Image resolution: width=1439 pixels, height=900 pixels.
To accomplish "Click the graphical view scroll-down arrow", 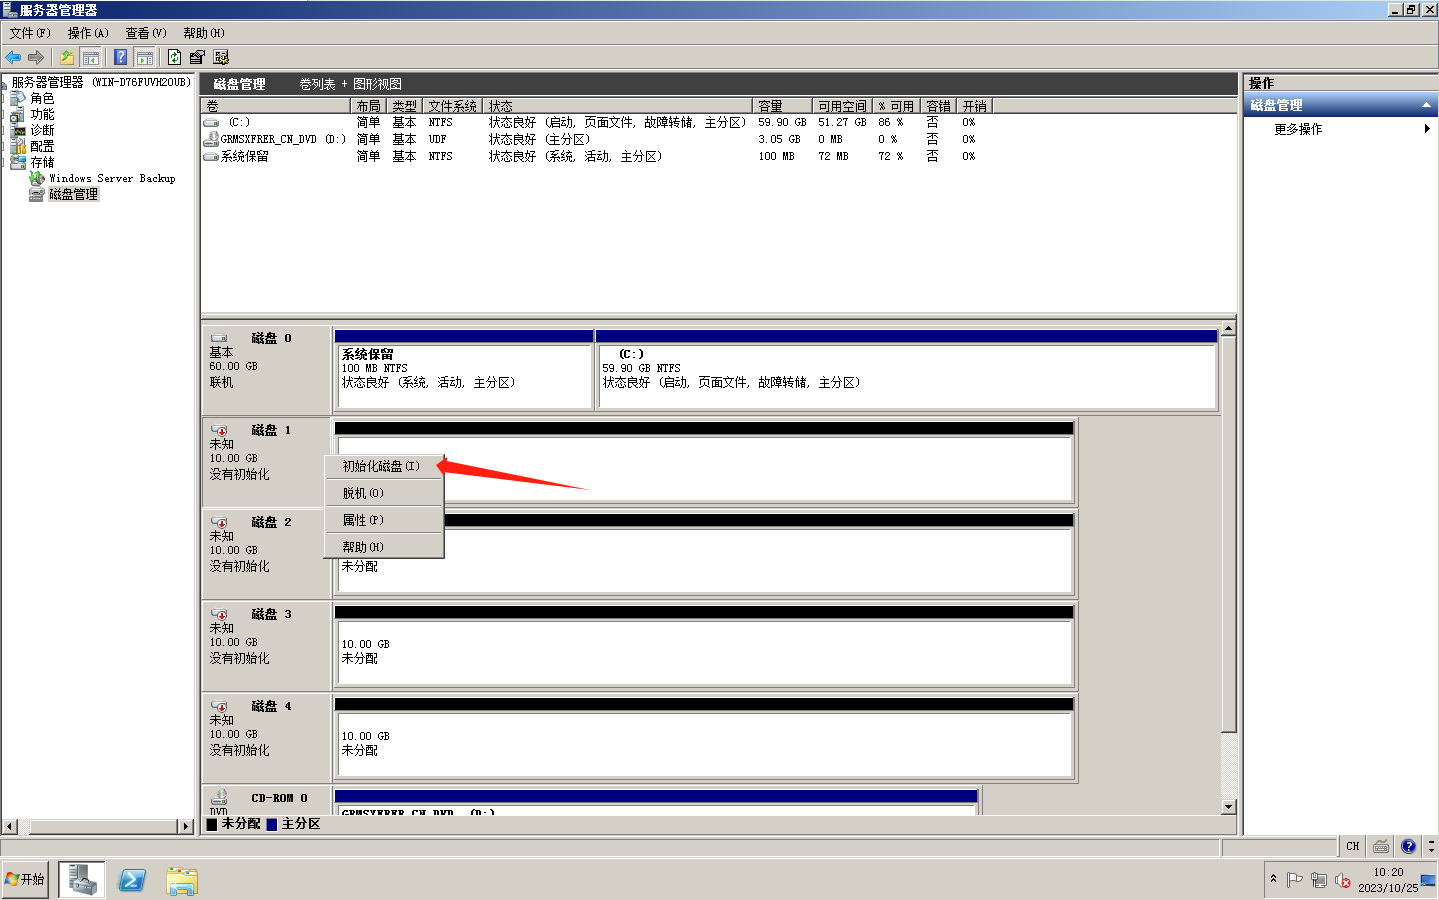I will coord(1229,806).
